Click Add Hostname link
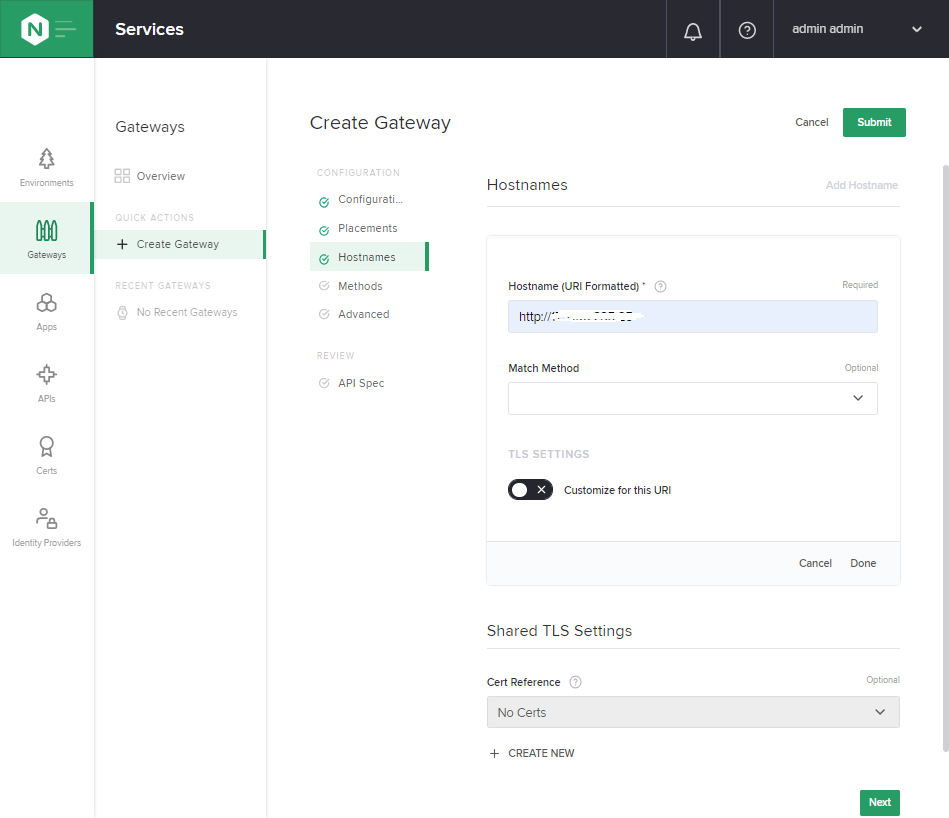Viewport: 949px width, 818px height. (x=862, y=185)
